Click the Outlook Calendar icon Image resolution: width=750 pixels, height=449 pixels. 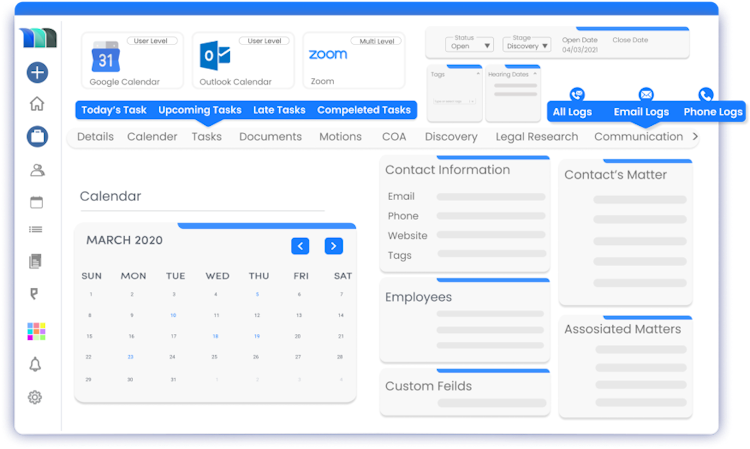[x=215, y=55]
